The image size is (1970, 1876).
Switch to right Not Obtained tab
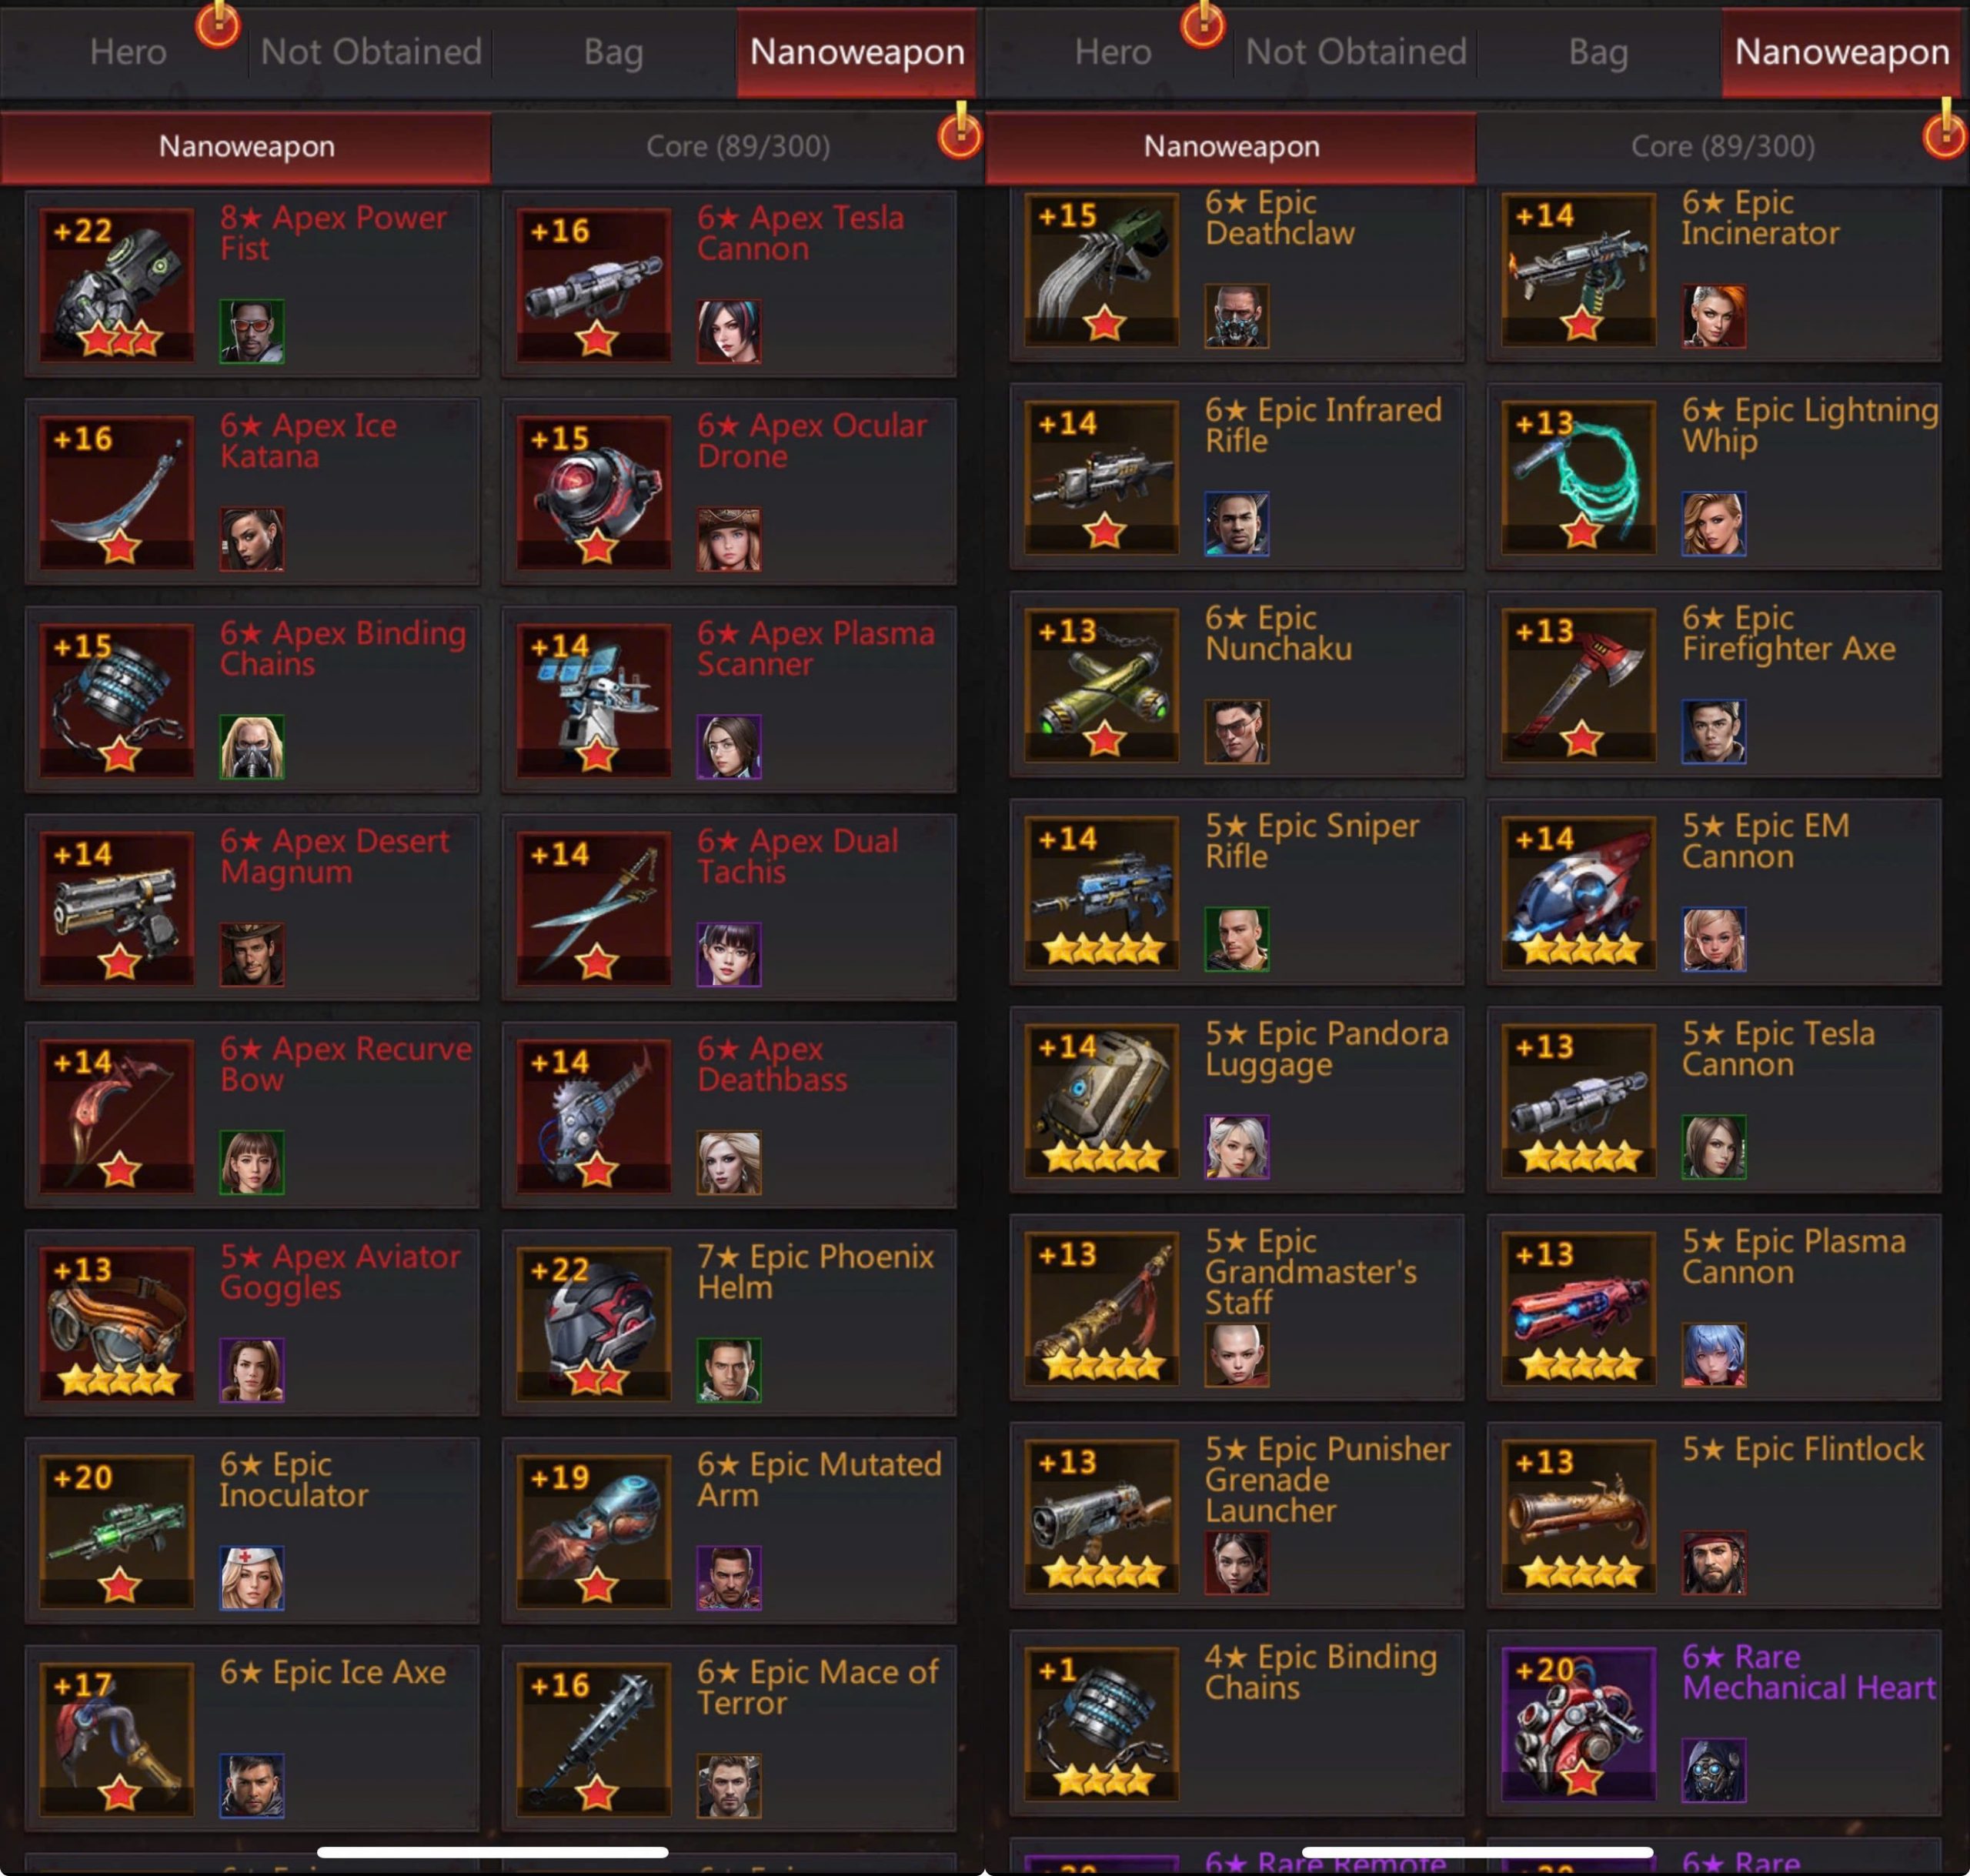(1356, 52)
